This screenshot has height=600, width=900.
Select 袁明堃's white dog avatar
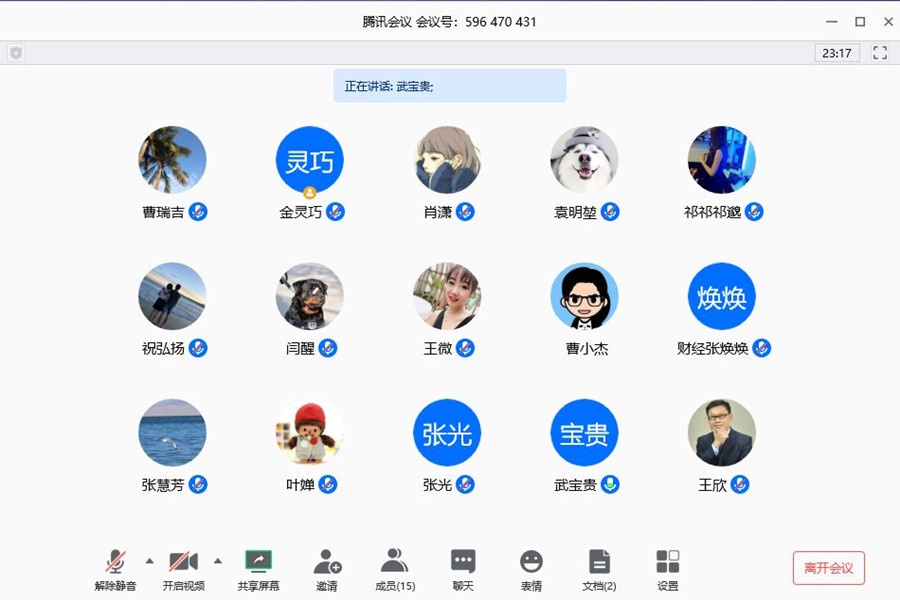point(584,160)
